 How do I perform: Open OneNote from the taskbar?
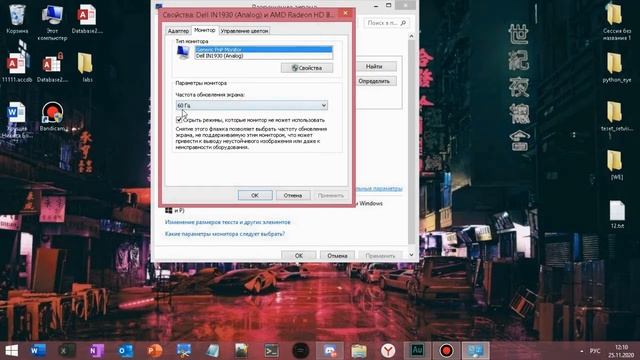96,351
